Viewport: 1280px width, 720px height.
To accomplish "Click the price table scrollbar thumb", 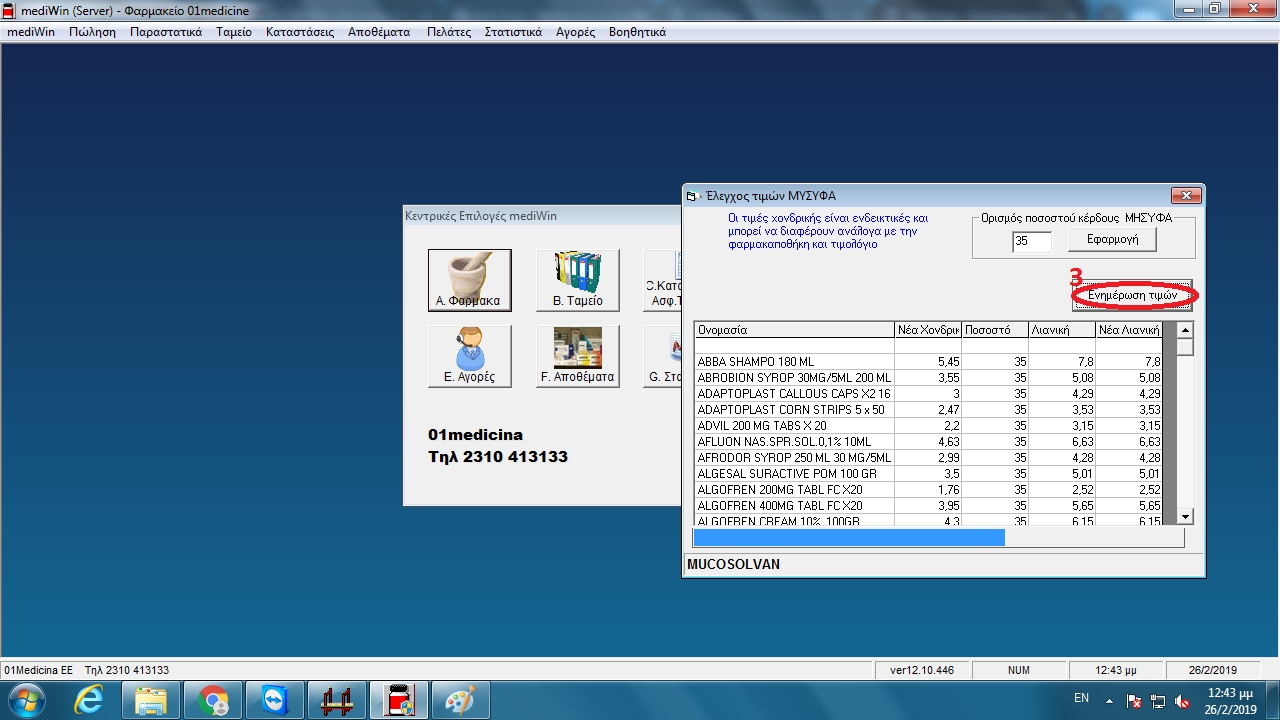I will [1185, 347].
